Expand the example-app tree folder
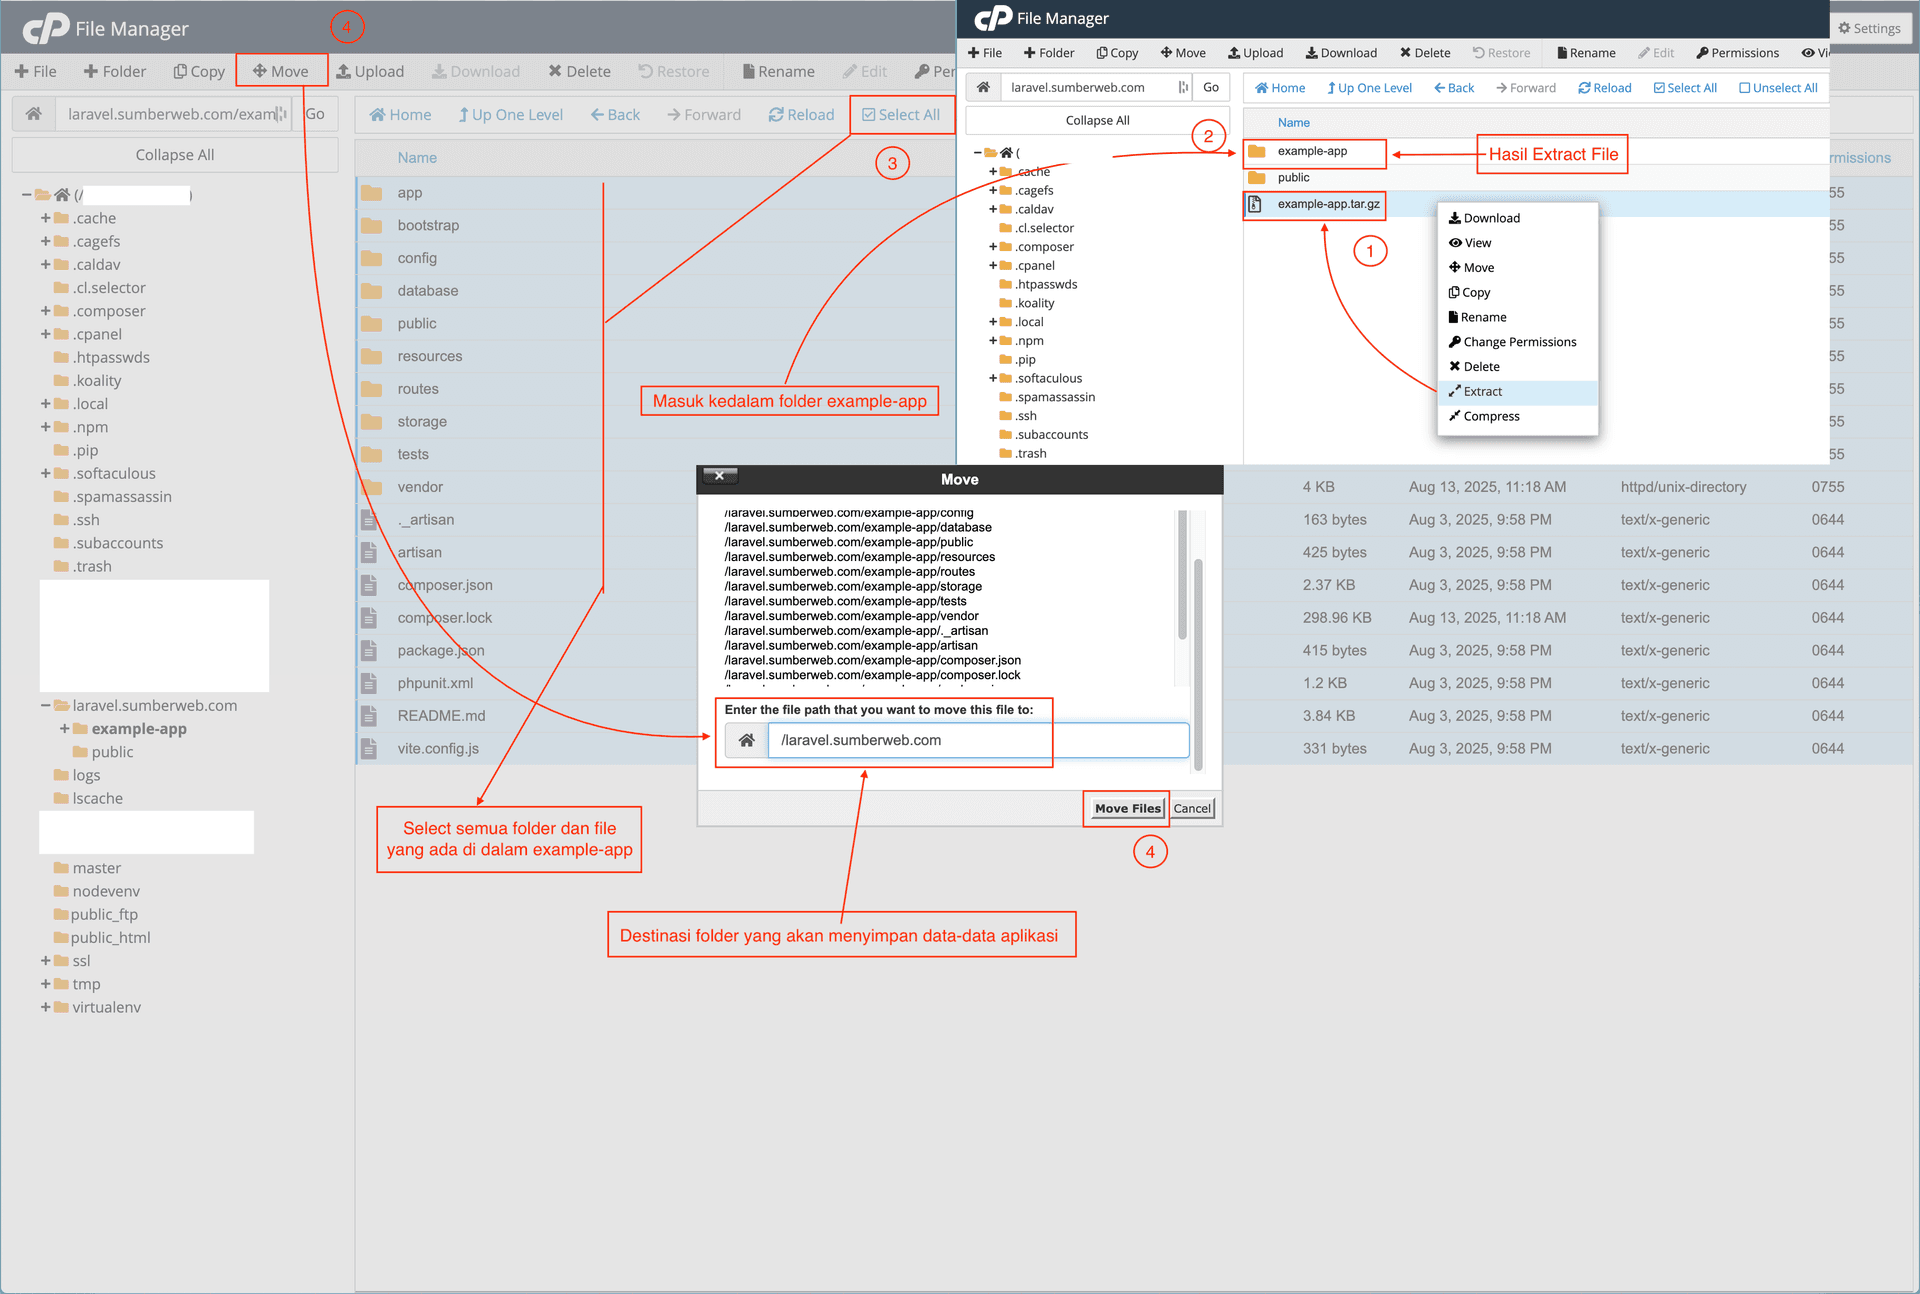This screenshot has height=1294, width=1920. [65, 729]
